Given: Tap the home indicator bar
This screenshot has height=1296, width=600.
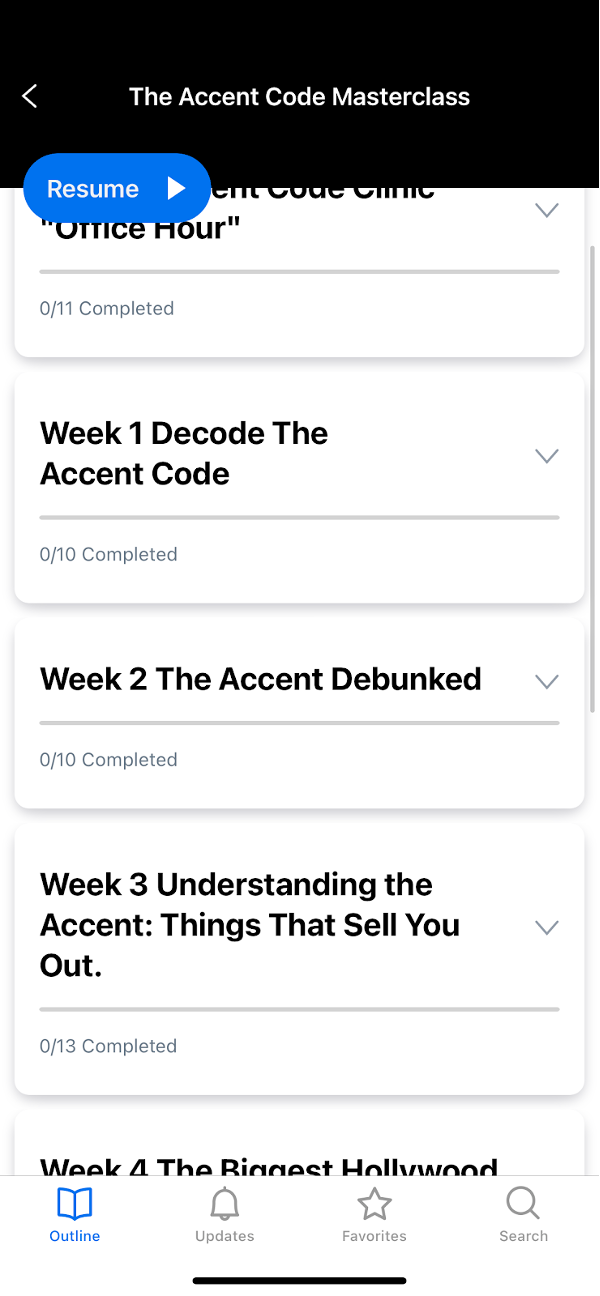Looking at the screenshot, I should pos(299,1280).
